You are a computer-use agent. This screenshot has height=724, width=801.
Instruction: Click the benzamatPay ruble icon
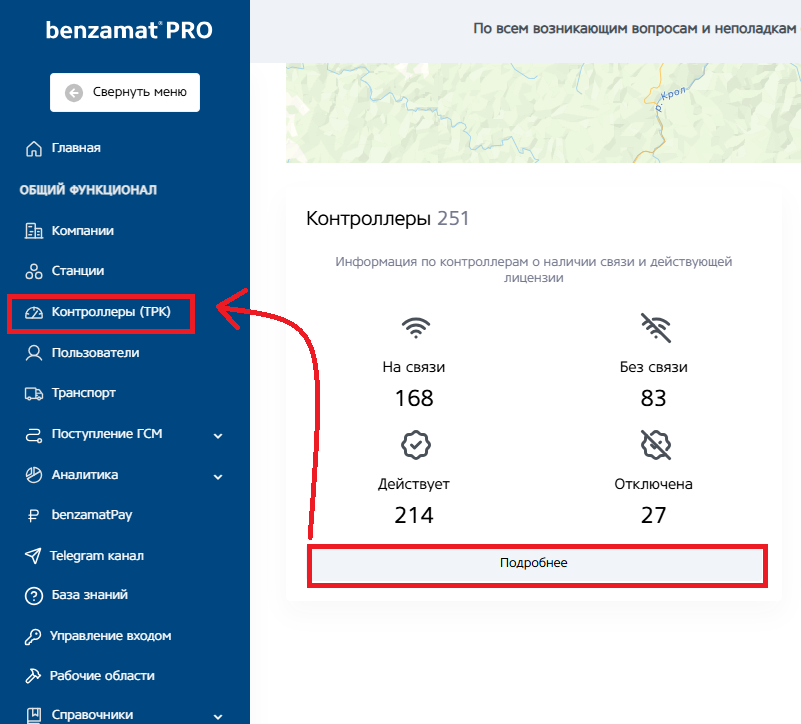33,516
